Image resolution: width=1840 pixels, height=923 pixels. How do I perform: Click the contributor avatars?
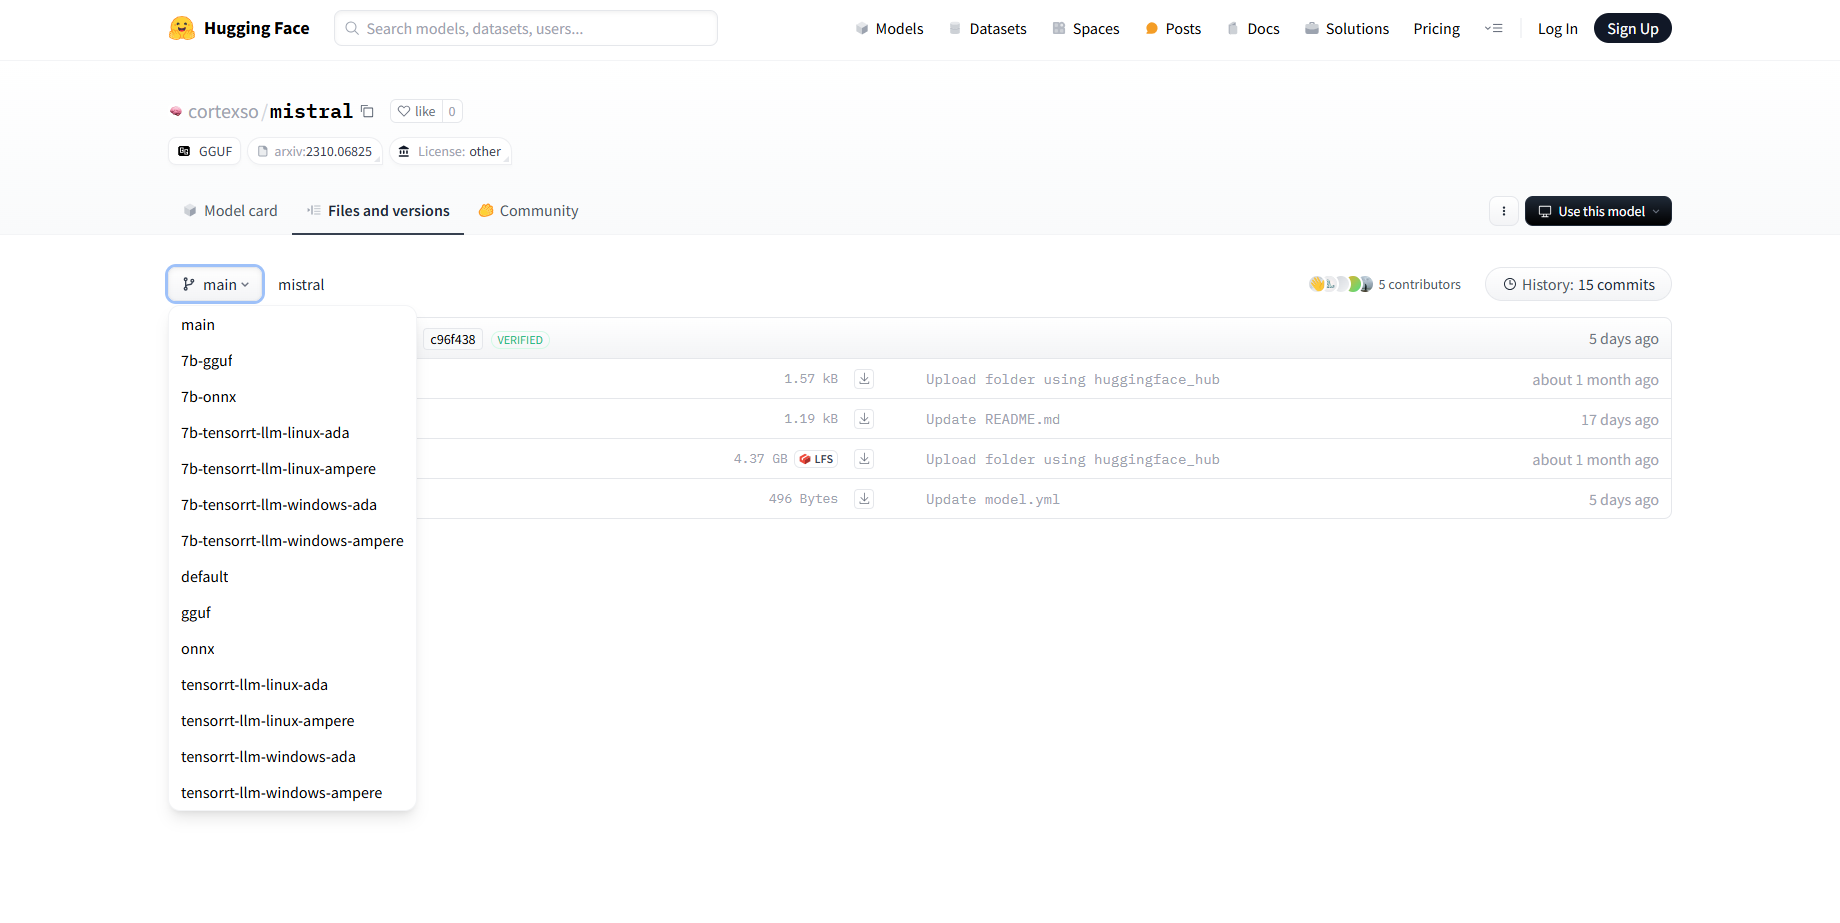click(x=1340, y=284)
